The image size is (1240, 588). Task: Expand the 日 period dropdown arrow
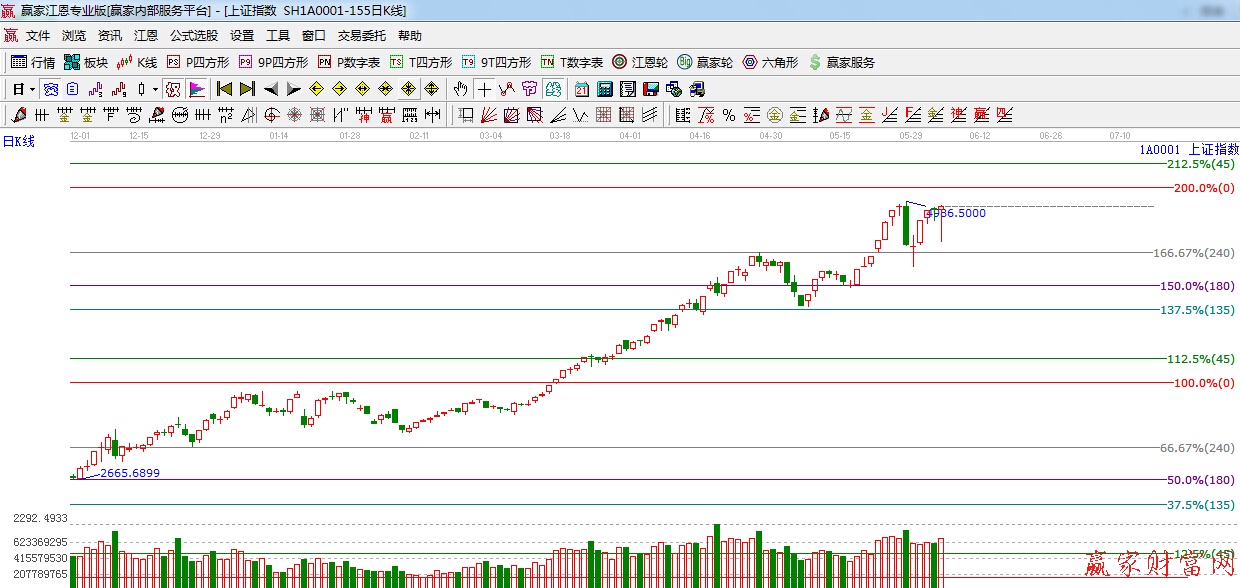(32, 89)
